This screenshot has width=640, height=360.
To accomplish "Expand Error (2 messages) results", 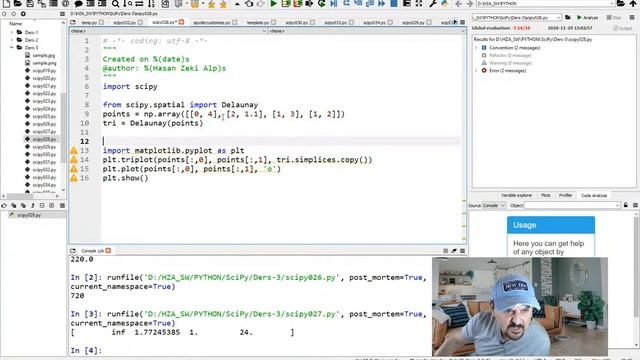I will [x=476, y=71].
